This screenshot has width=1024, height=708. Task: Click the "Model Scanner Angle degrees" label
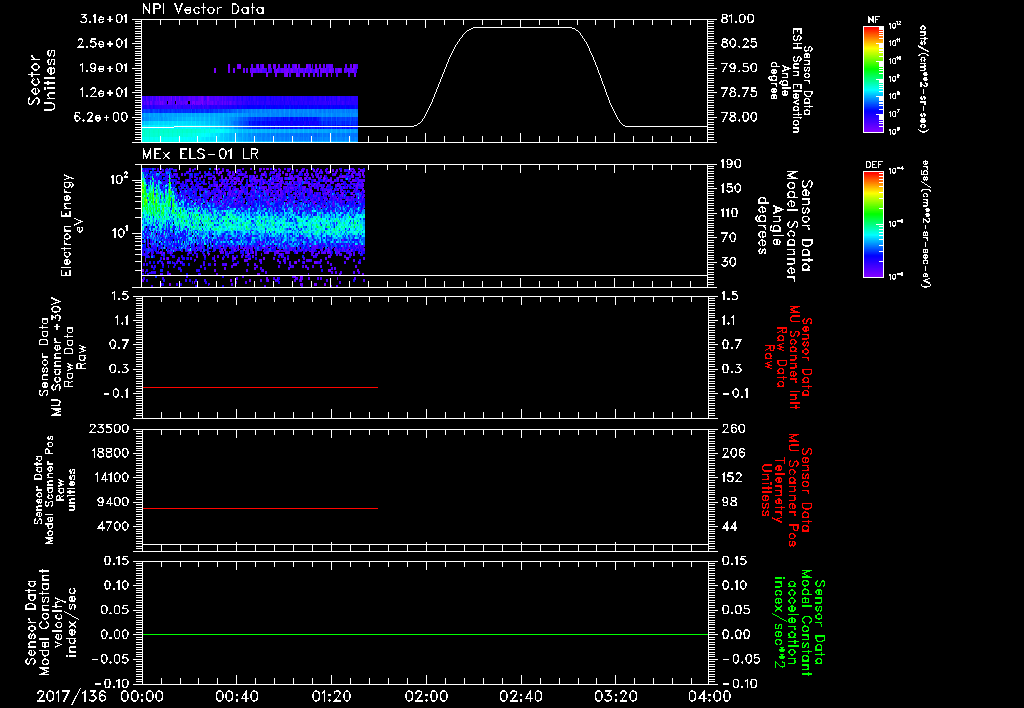(x=784, y=225)
